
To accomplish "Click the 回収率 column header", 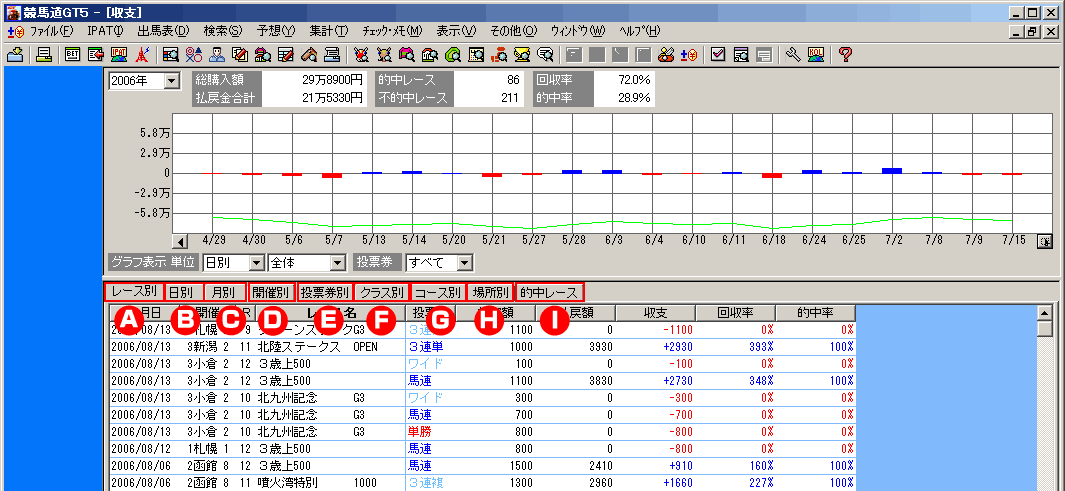I will [x=734, y=313].
